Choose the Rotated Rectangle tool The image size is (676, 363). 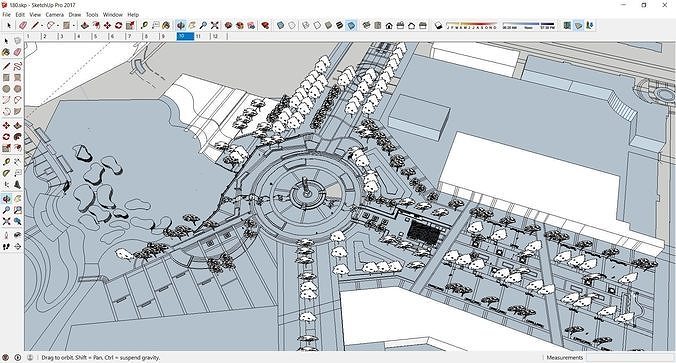click(x=17, y=78)
